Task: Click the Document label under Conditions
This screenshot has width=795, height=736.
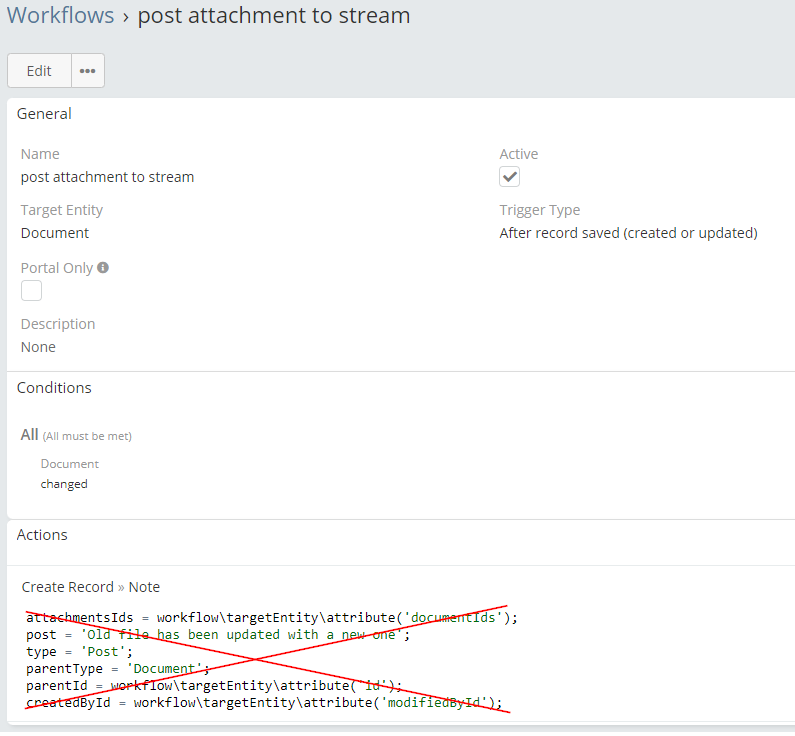Action: pos(70,464)
